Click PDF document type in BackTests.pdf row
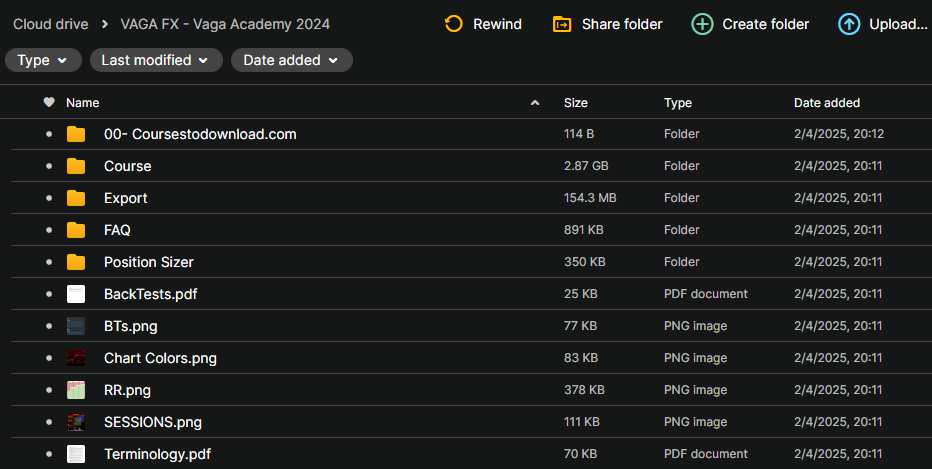932x469 pixels. point(706,294)
